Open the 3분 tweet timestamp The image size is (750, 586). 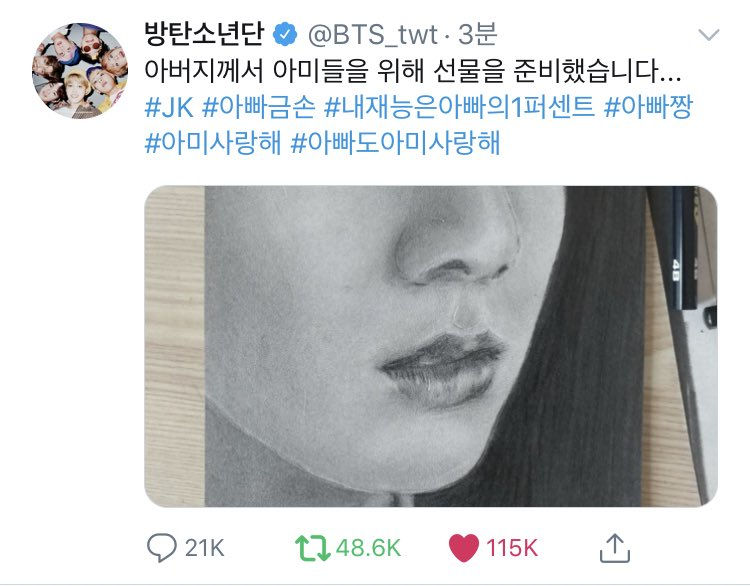pyautogui.click(x=478, y=34)
